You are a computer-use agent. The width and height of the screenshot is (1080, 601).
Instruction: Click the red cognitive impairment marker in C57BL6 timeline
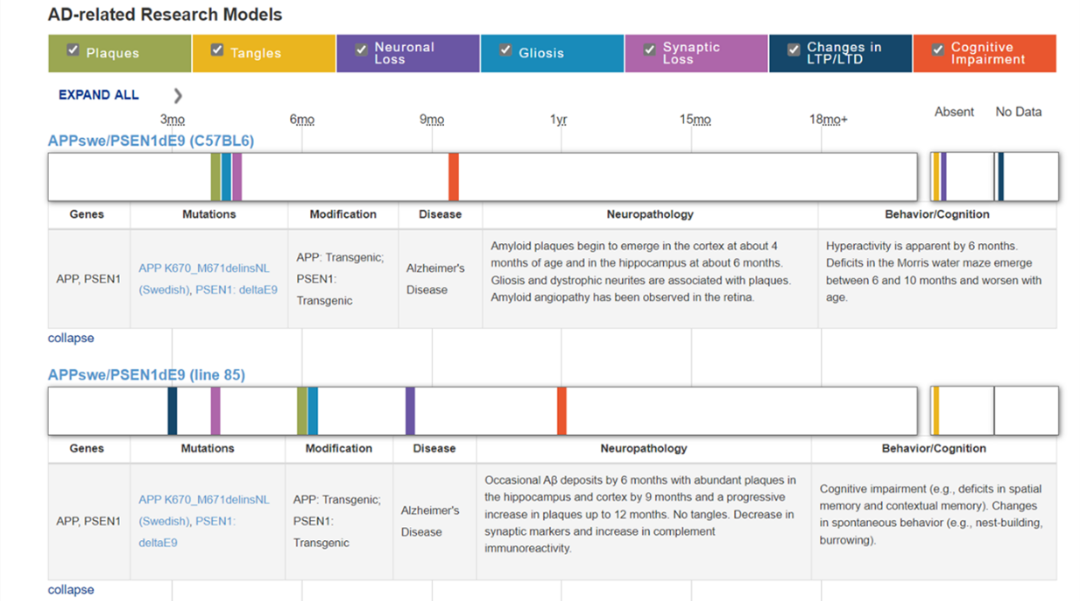tap(454, 177)
